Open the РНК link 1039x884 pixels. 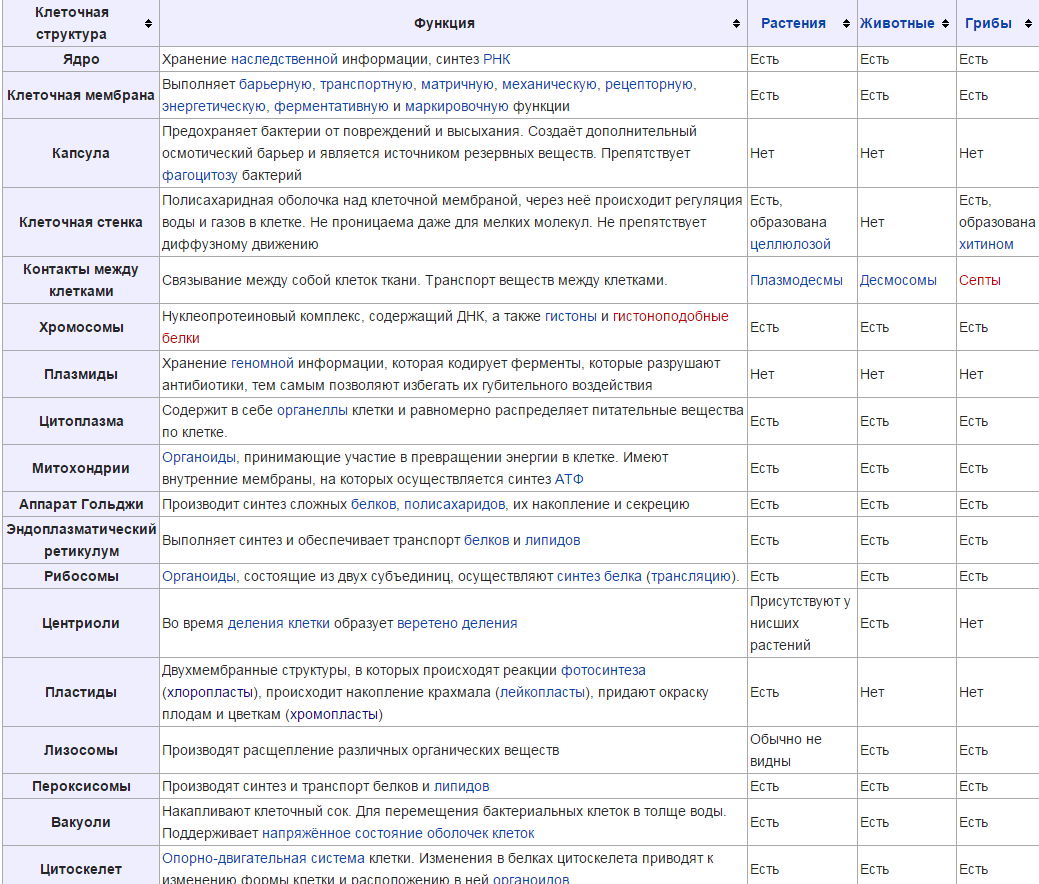click(x=497, y=59)
